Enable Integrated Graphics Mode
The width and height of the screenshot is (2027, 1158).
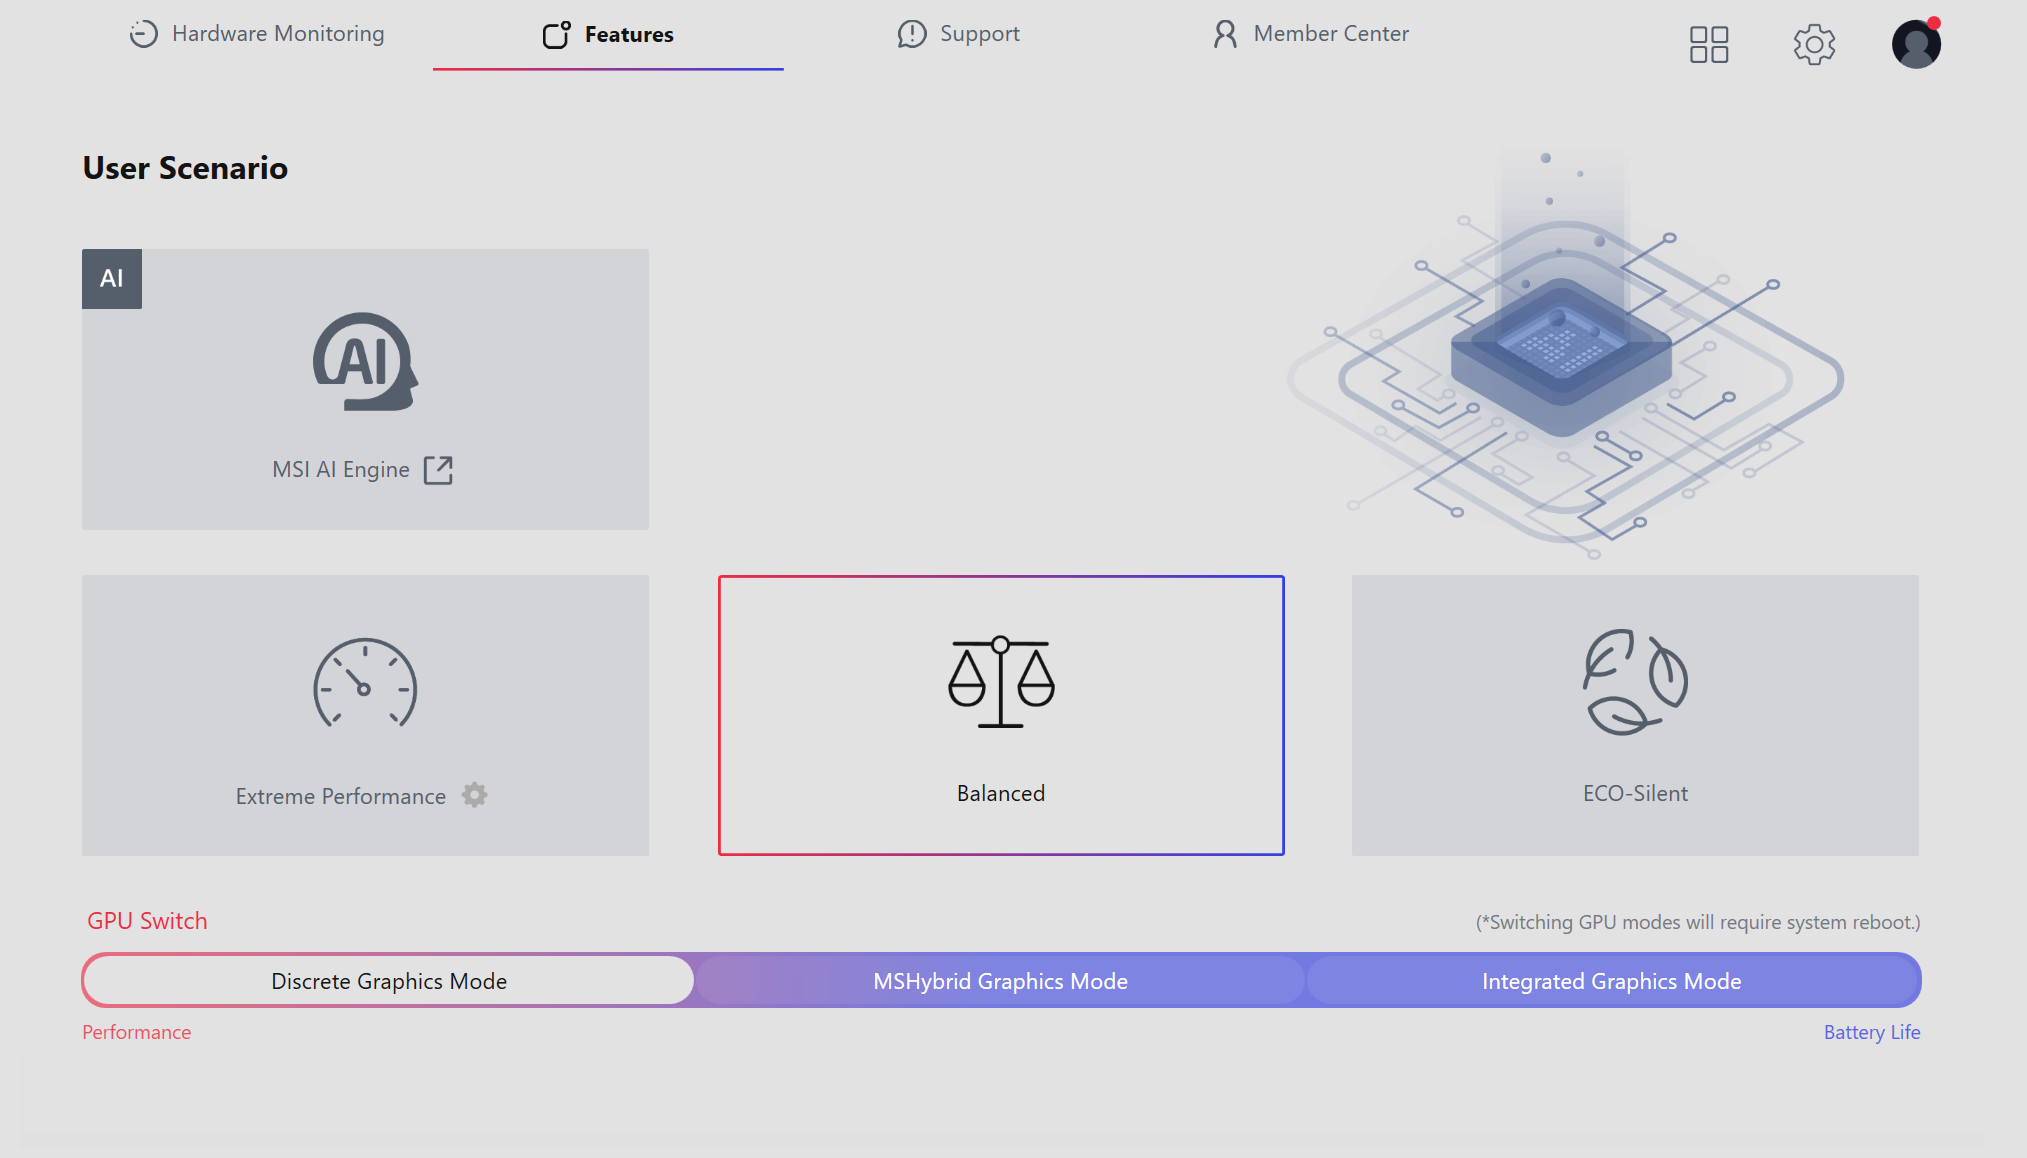1612,981
